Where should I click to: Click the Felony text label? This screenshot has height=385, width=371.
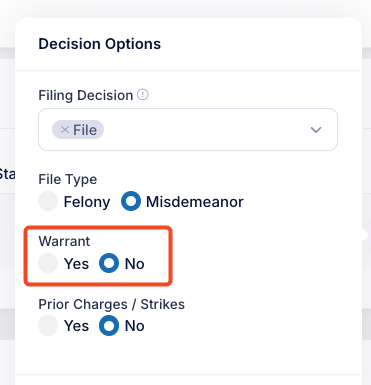(87, 202)
